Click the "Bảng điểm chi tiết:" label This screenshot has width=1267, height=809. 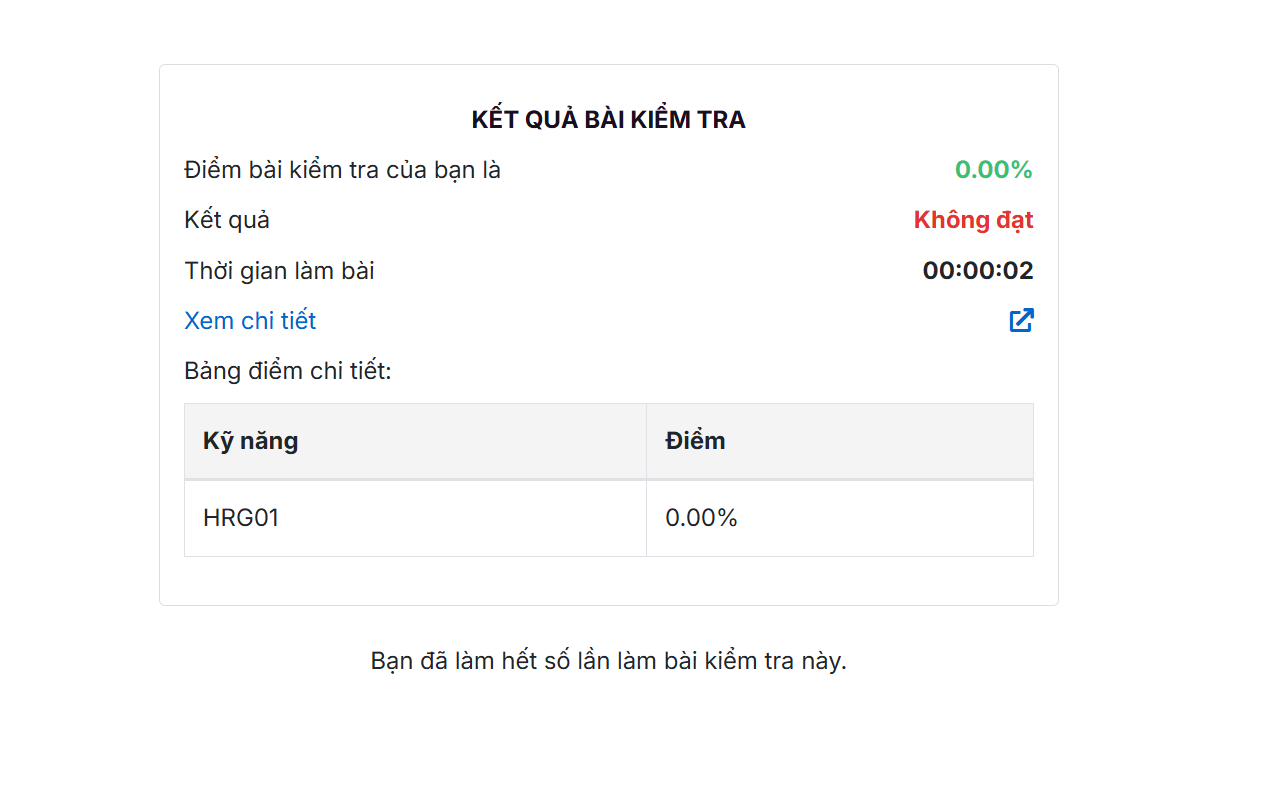click(288, 371)
